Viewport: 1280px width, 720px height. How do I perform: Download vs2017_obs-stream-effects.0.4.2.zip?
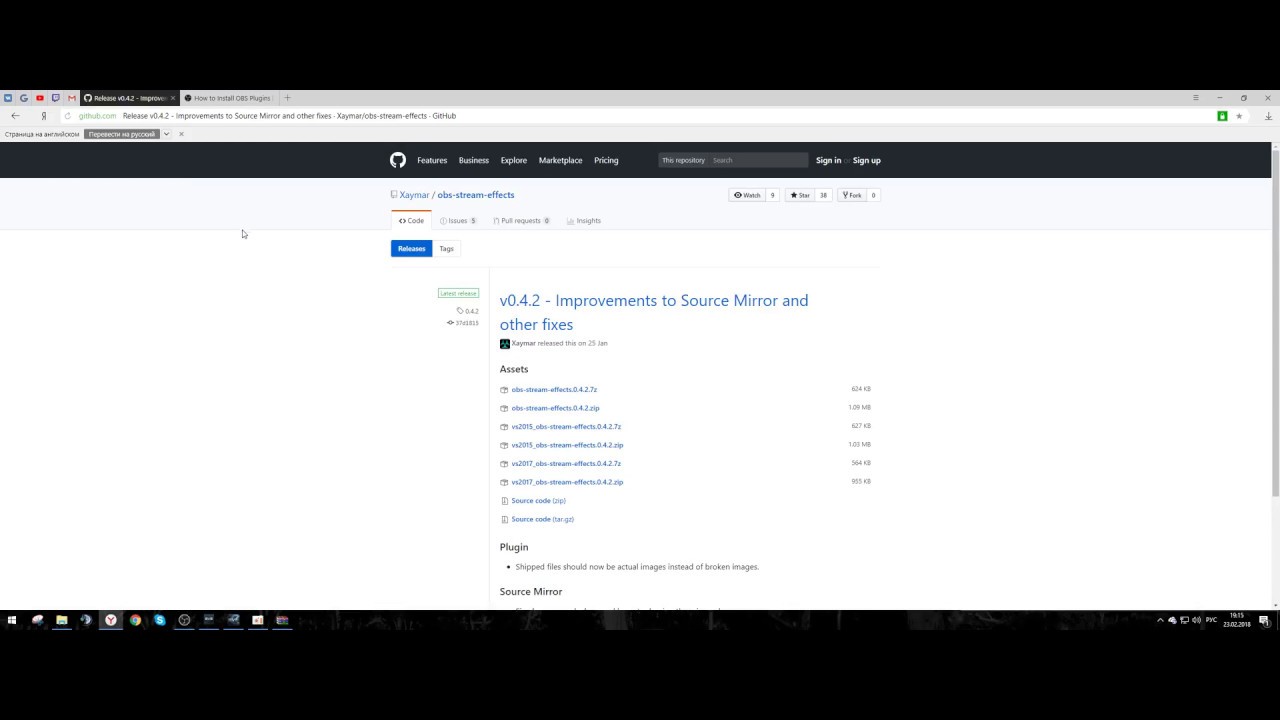(x=567, y=482)
